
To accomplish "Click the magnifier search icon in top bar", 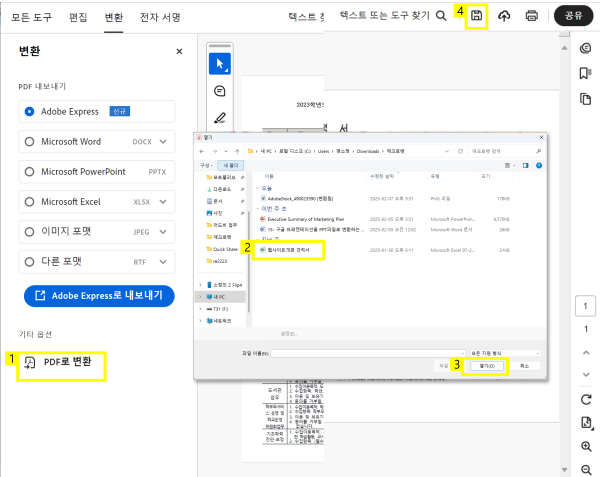I will [441, 16].
